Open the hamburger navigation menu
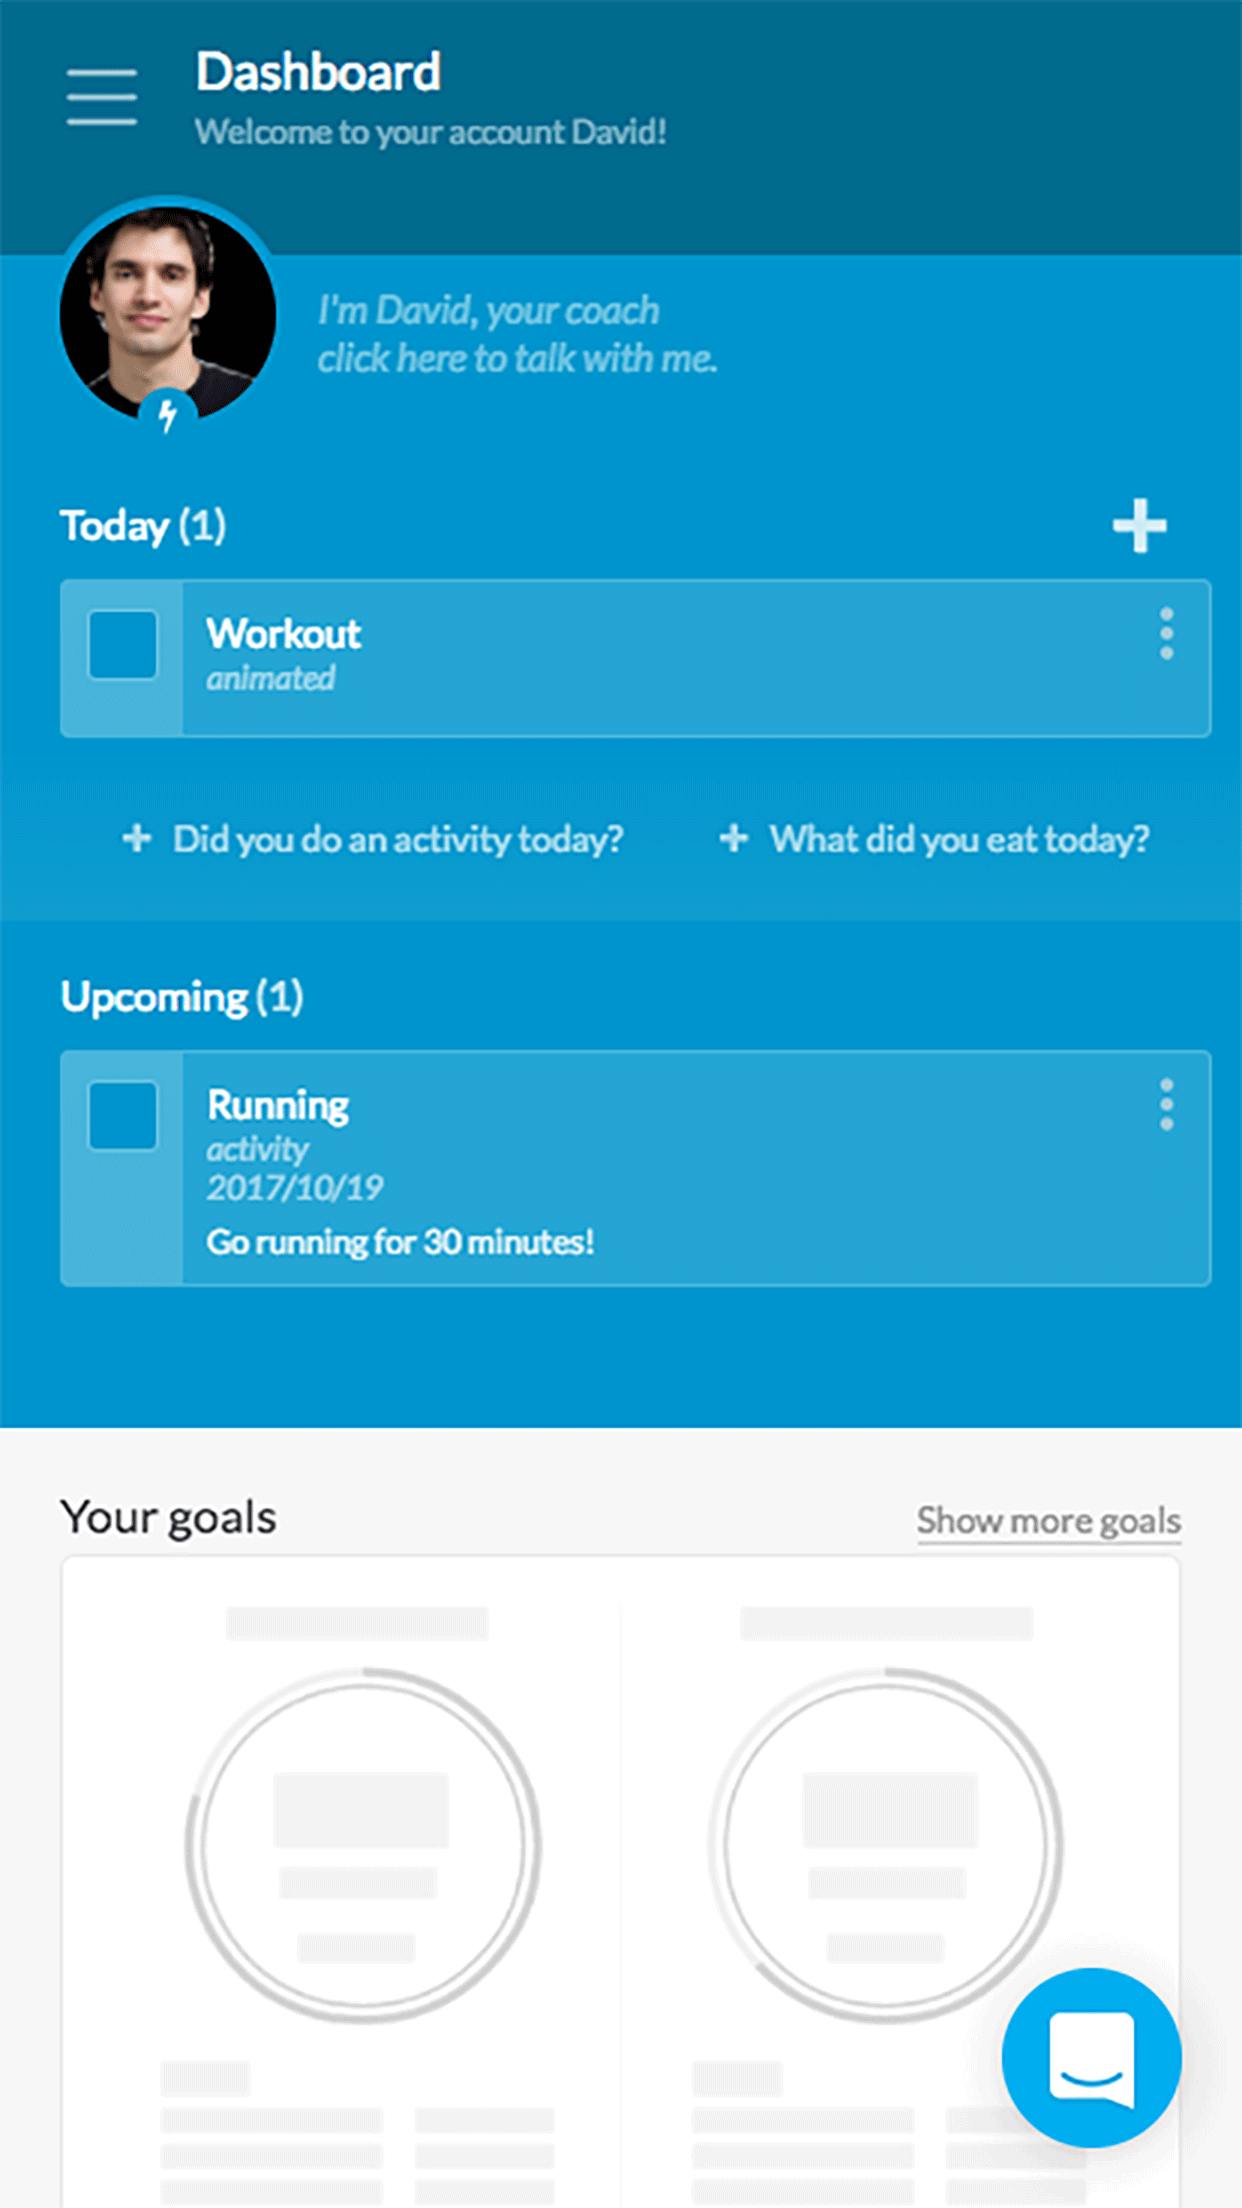 [x=102, y=97]
